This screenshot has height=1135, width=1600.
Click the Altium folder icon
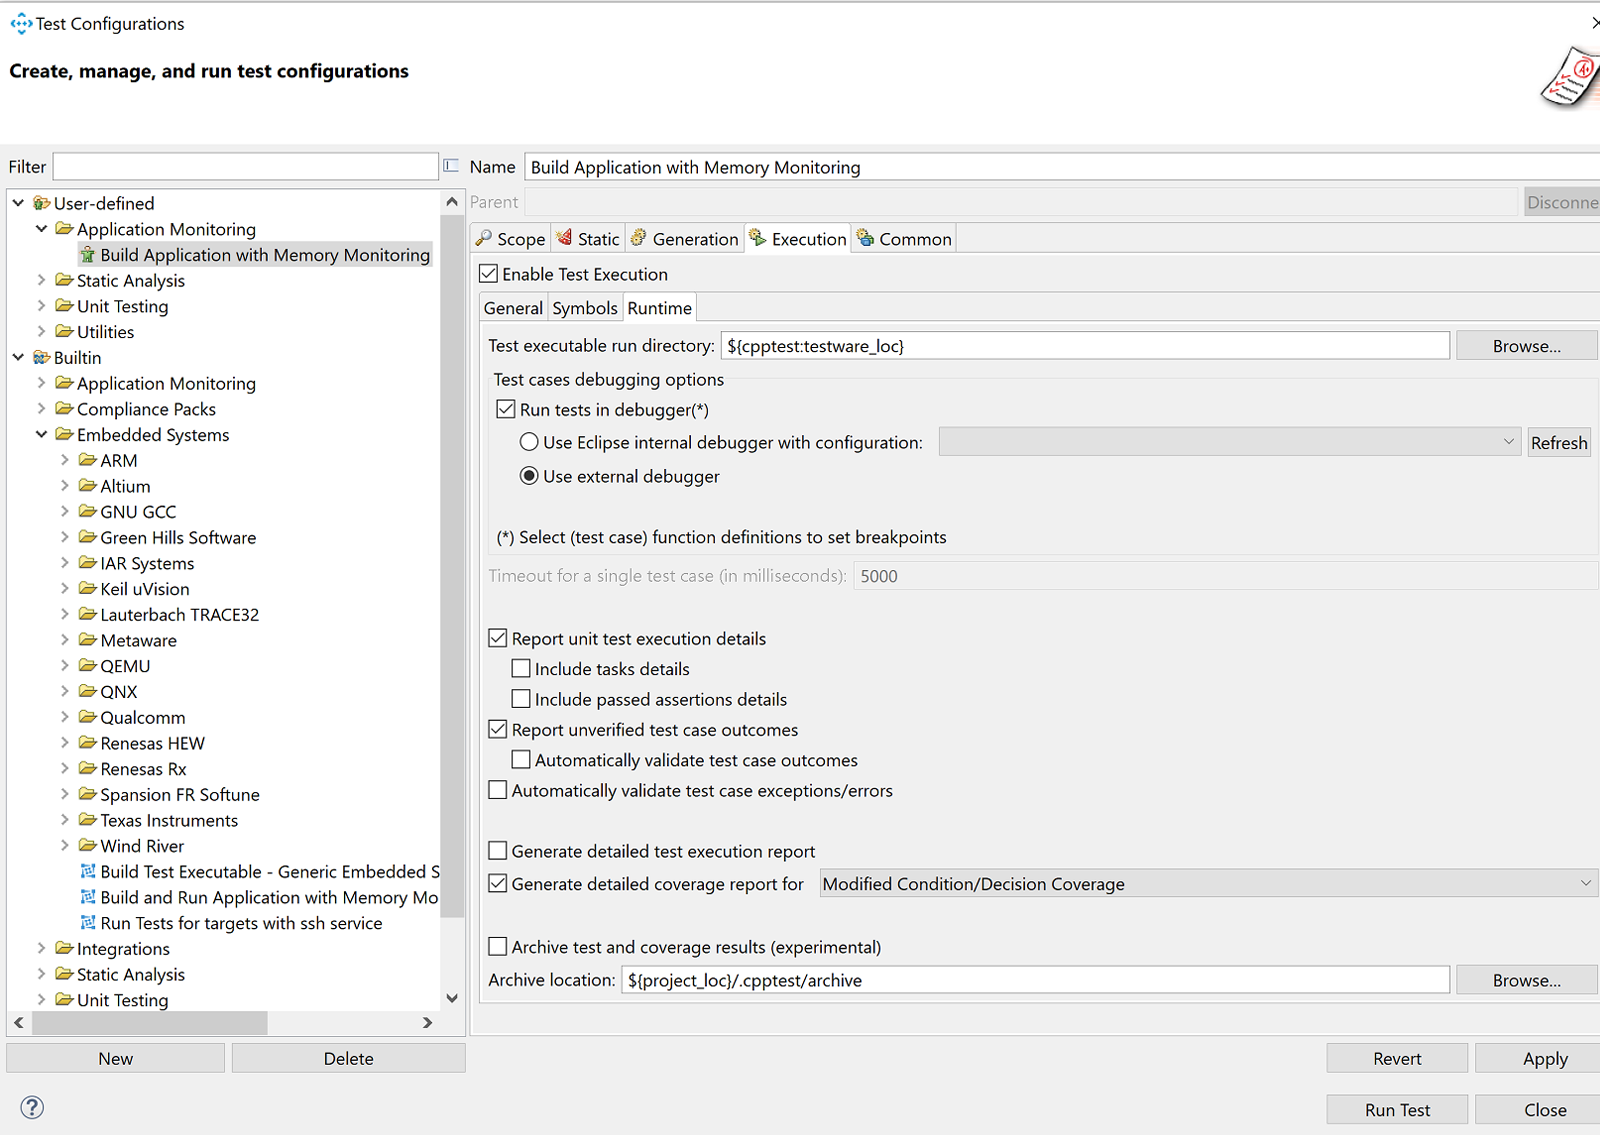[88, 486]
